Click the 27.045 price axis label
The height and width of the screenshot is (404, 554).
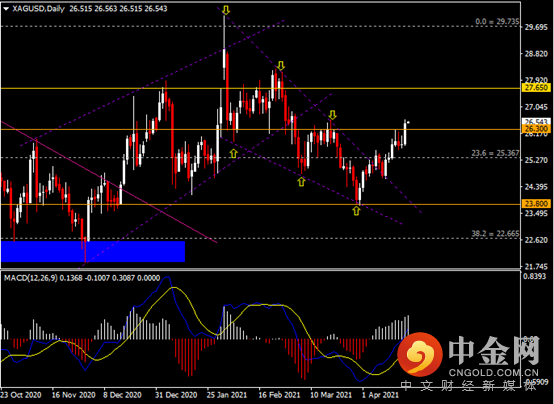coord(536,107)
